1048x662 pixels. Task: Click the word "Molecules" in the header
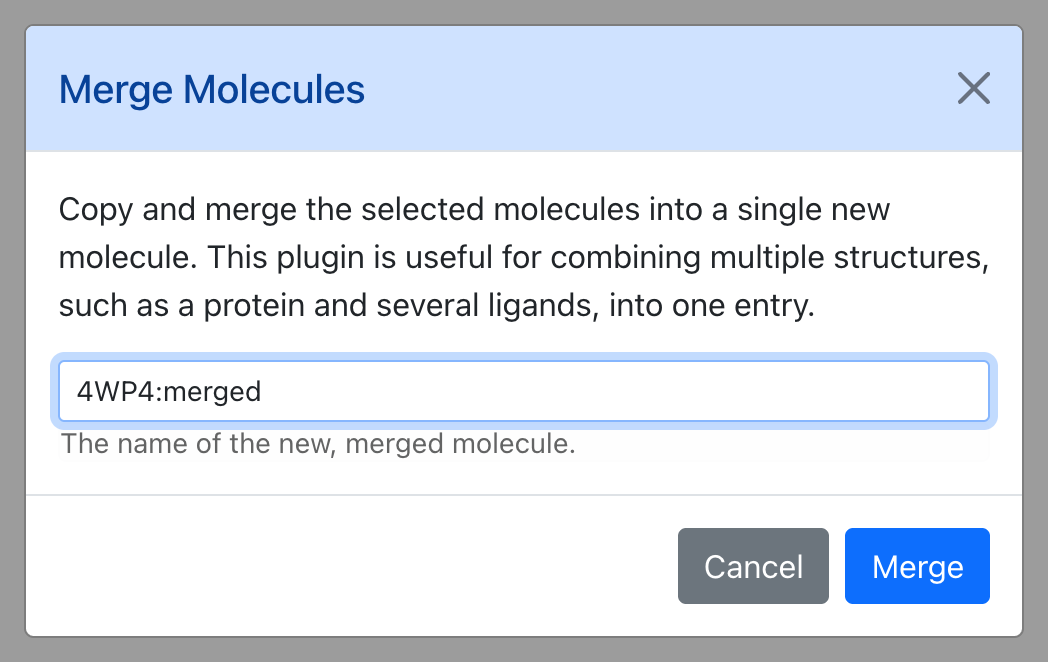[x=274, y=90]
